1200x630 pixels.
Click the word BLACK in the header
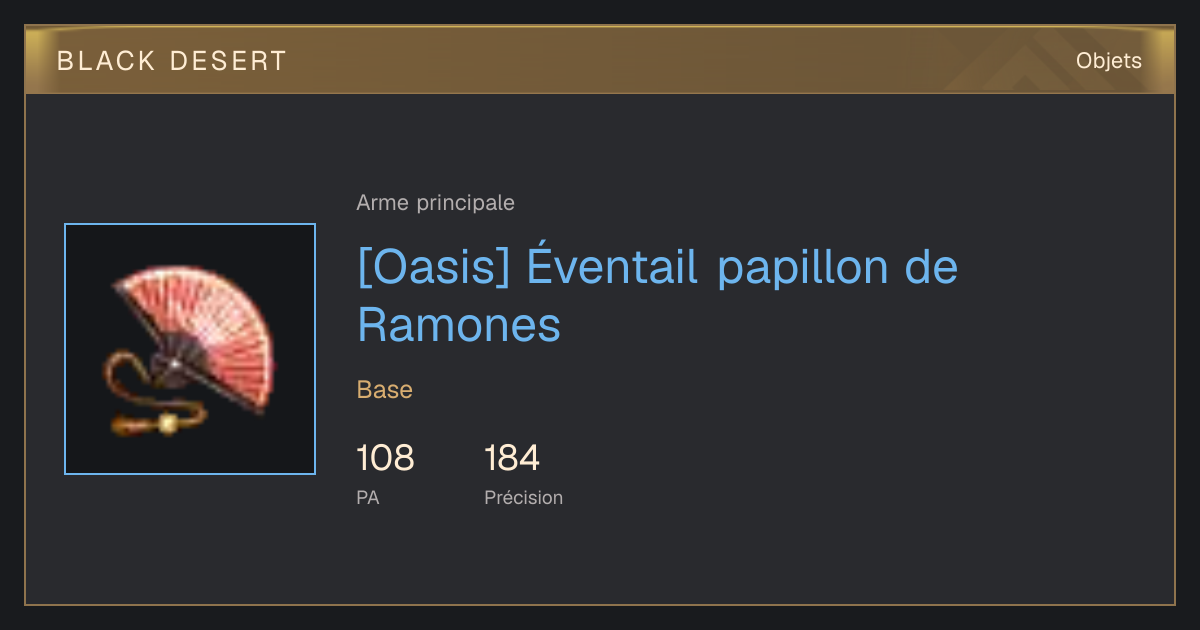[107, 61]
